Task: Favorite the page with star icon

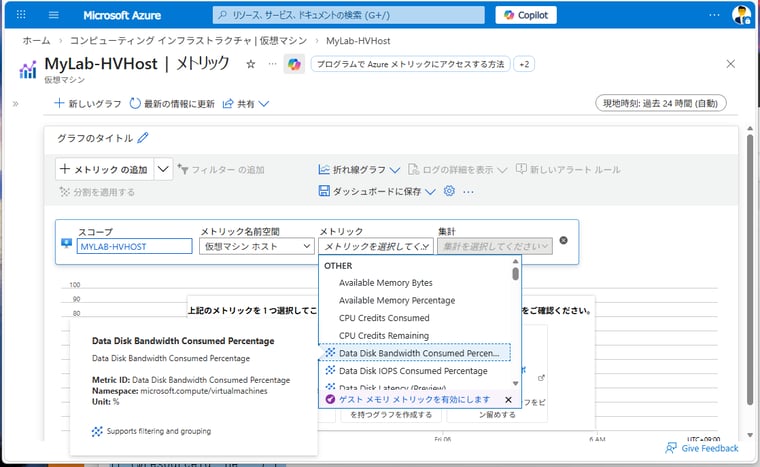Action: click(x=251, y=64)
